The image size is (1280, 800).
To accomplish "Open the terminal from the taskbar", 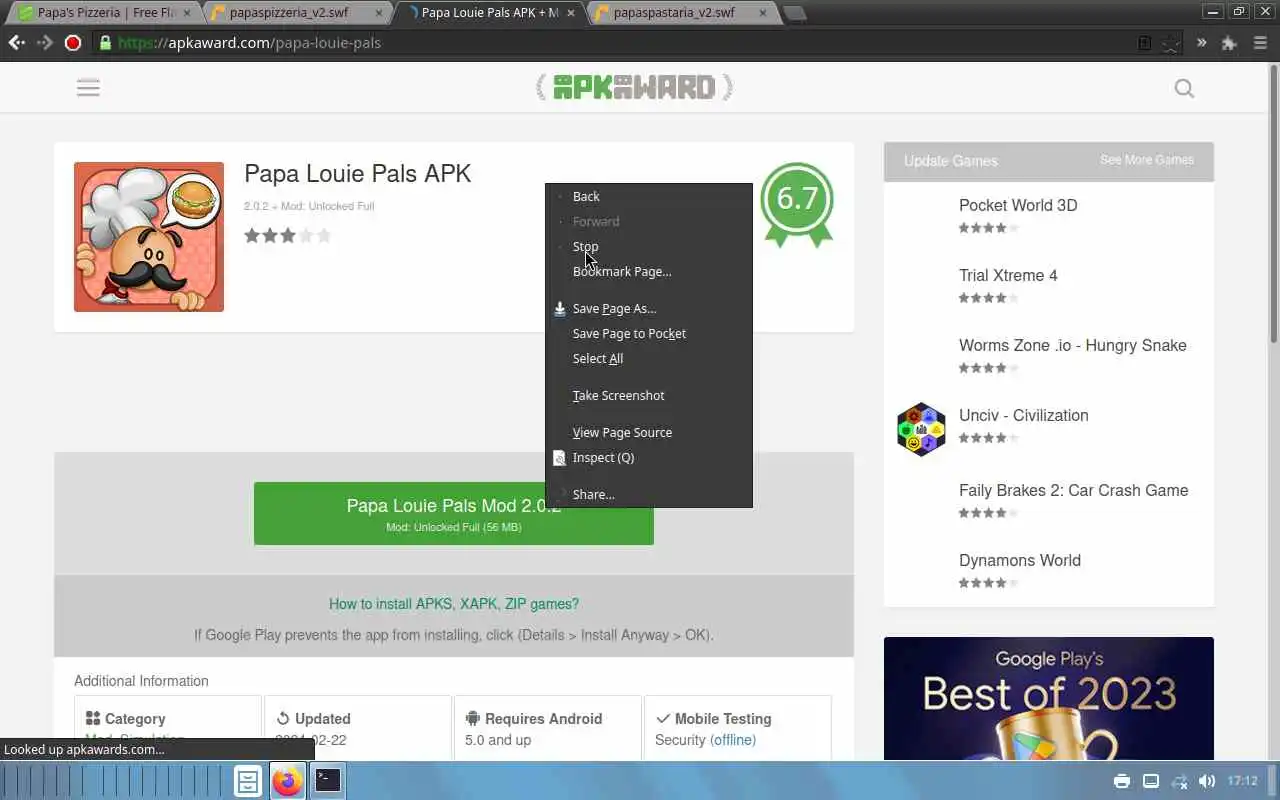I will 327,781.
